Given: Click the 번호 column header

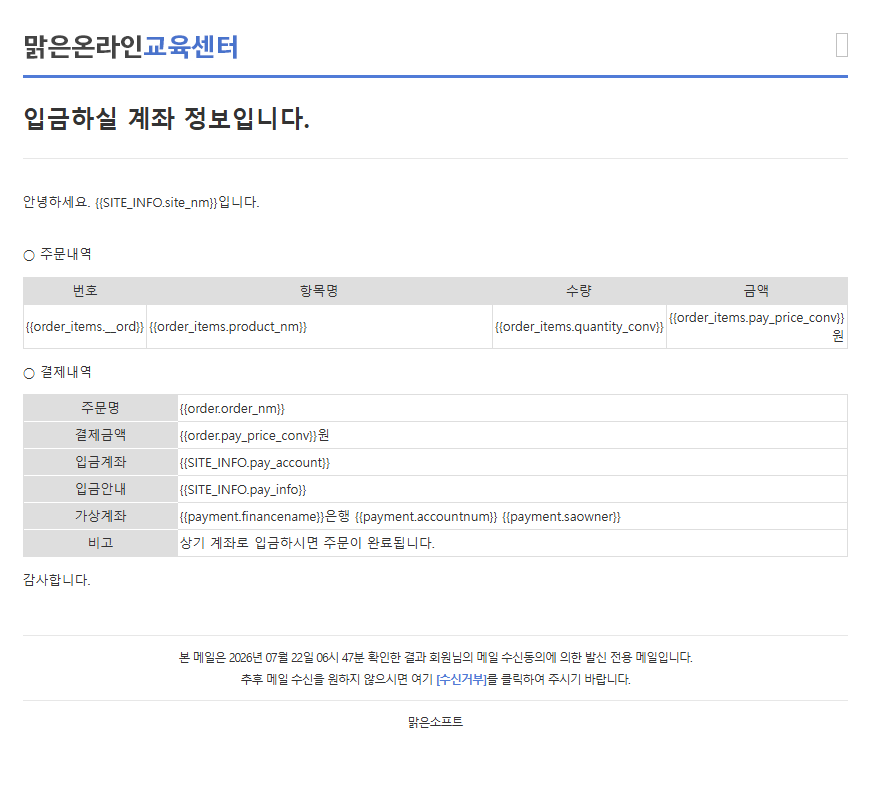Looking at the screenshot, I should (85, 291).
